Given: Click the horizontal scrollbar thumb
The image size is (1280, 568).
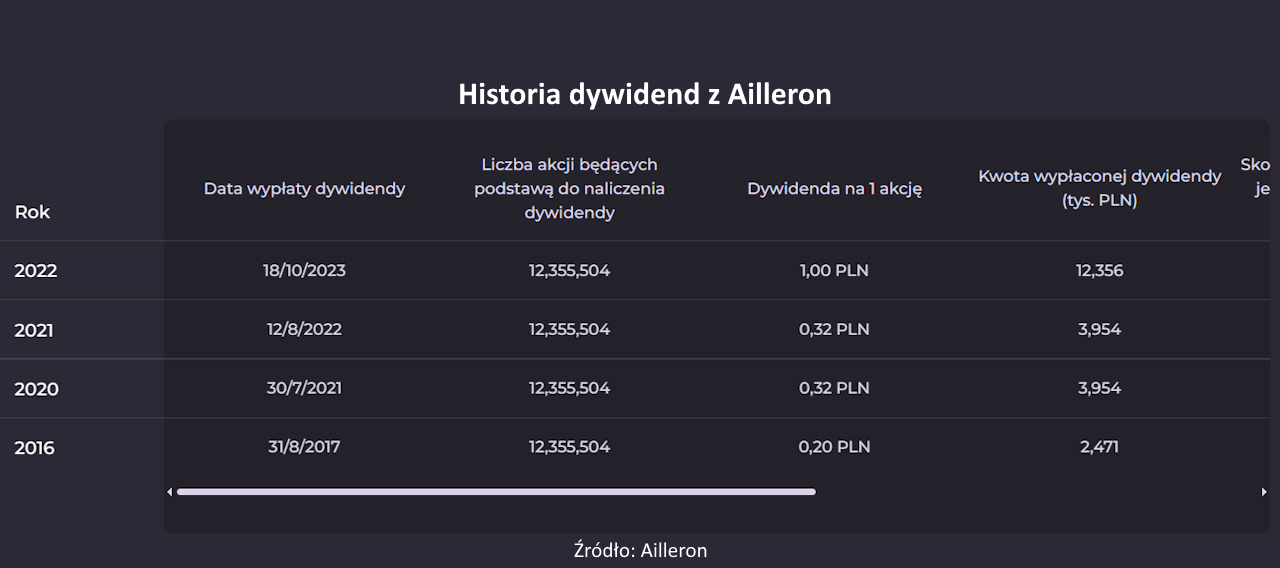Looking at the screenshot, I should click(496, 492).
